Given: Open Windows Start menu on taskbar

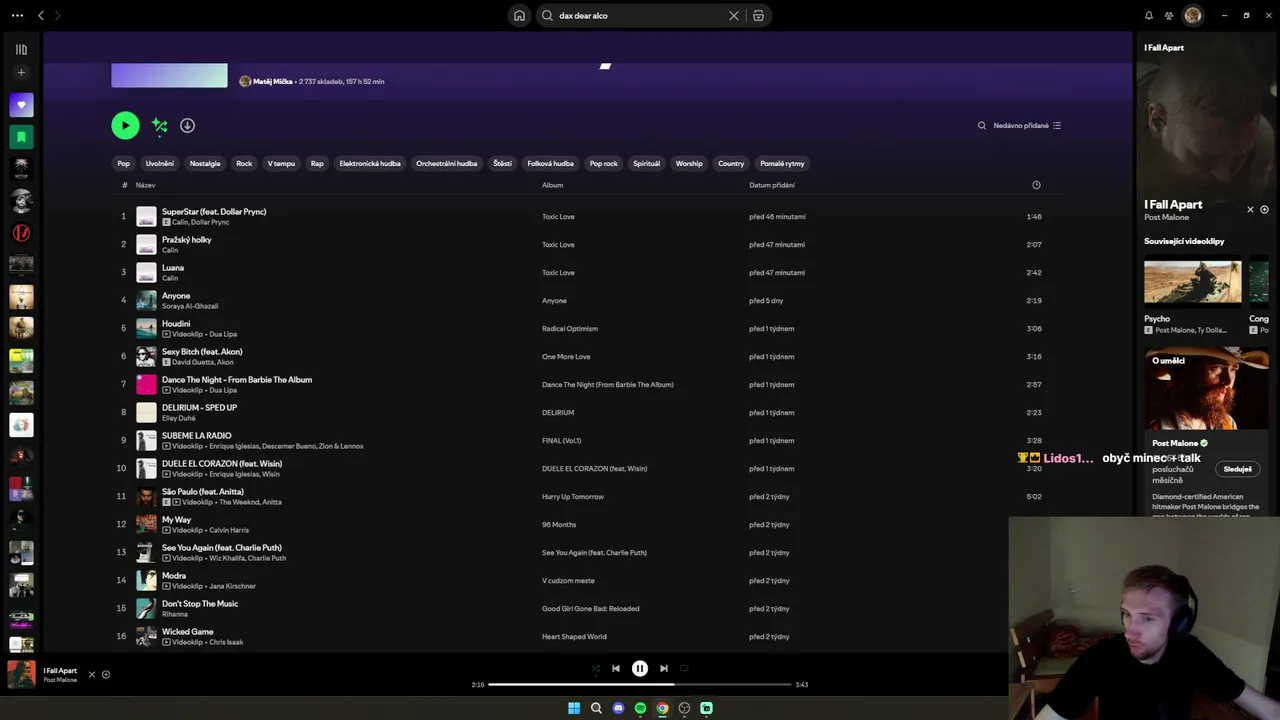Looking at the screenshot, I should click(x=574, y=708).
